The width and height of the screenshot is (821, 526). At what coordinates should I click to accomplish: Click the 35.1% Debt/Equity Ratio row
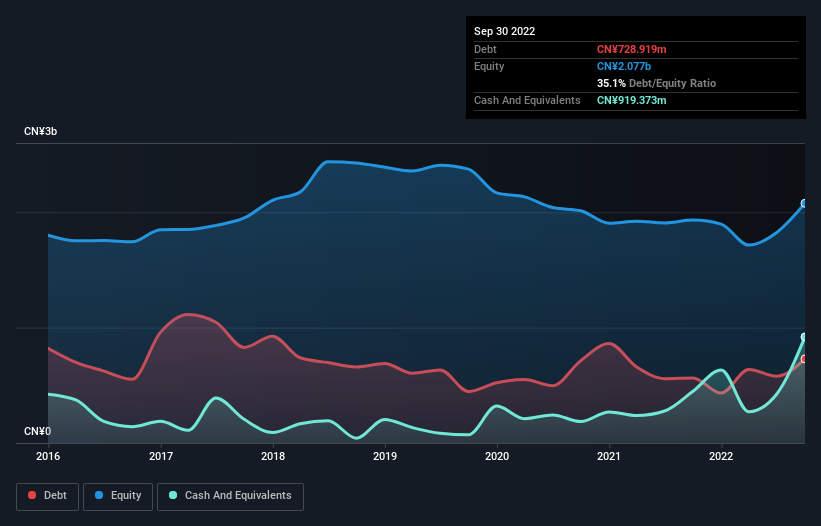pos(656,83)
